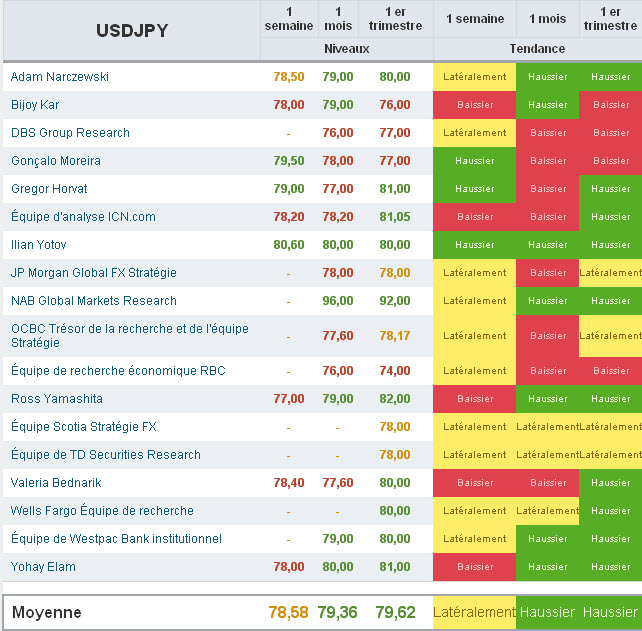The width and height of the screenshot is (642, 631).
Task: Click Moyenne 79,62 quarterly average
Action: click(396, 612)
